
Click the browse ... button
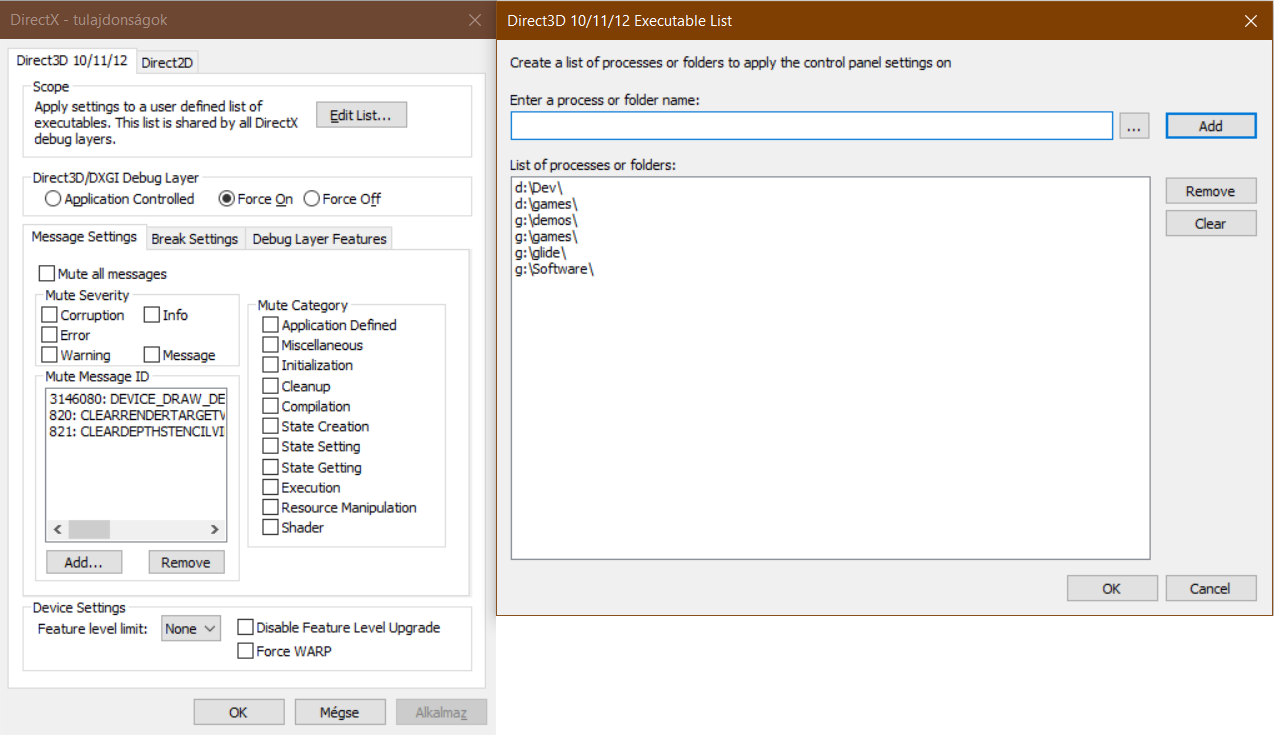click(1134, 126)
